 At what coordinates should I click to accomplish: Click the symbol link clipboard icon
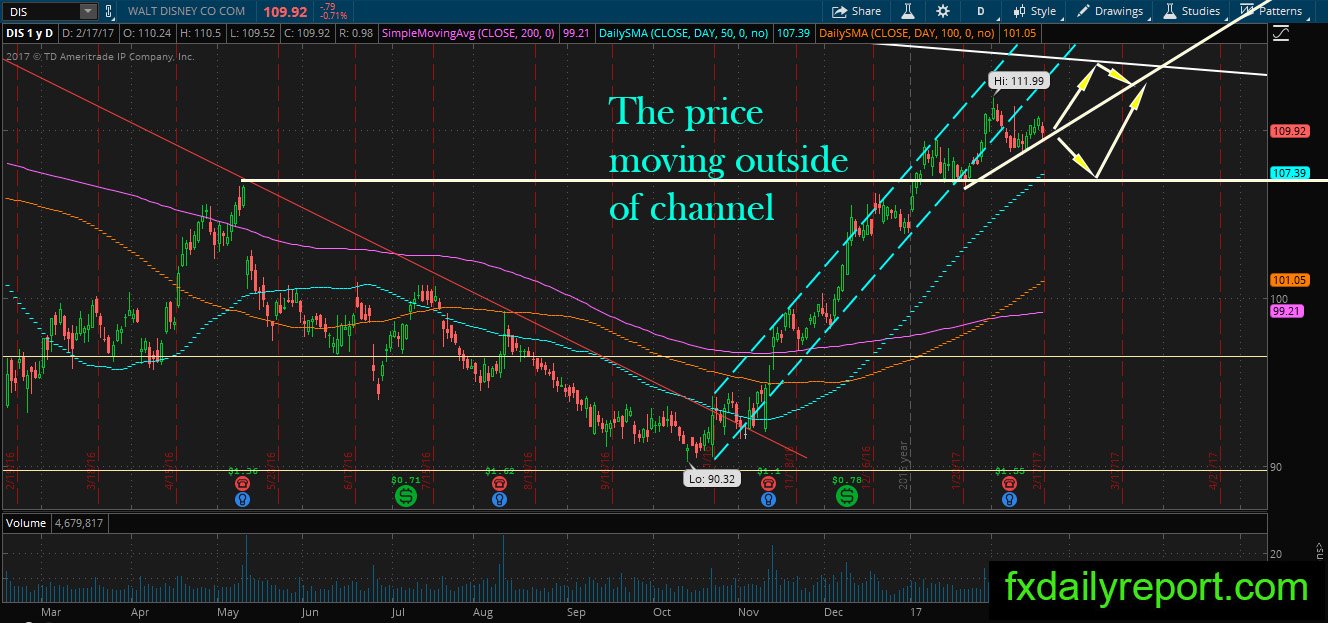pos(110,11)
